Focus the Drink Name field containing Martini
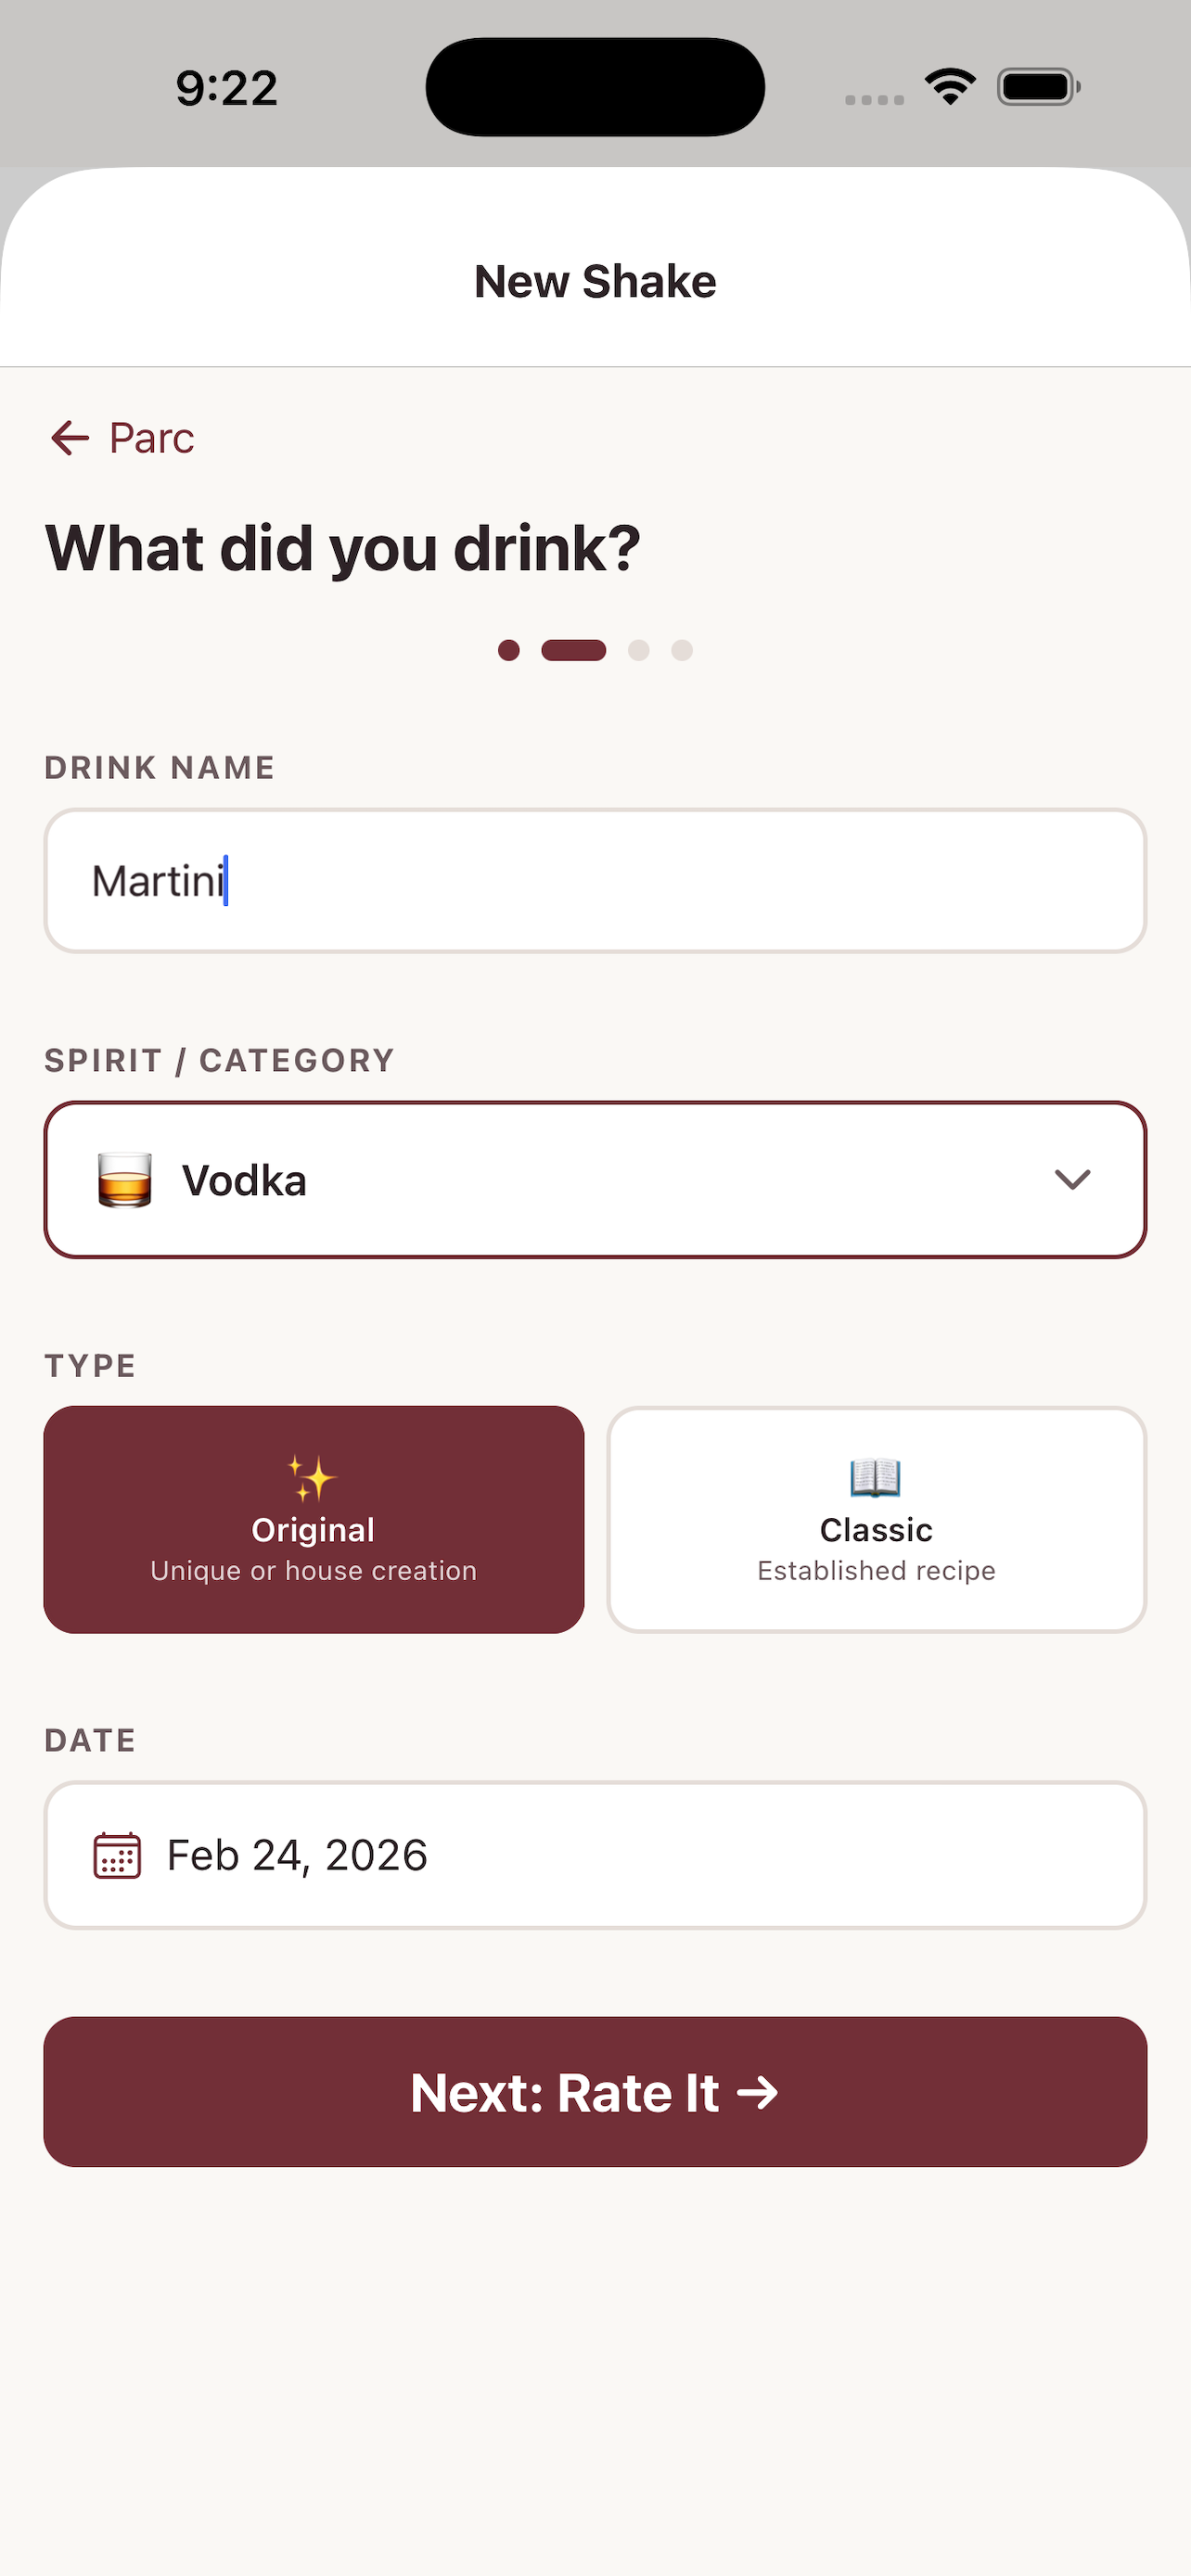Image resolution: width=1191 pixels, height=2576 pixels. [x=595, y=881]
